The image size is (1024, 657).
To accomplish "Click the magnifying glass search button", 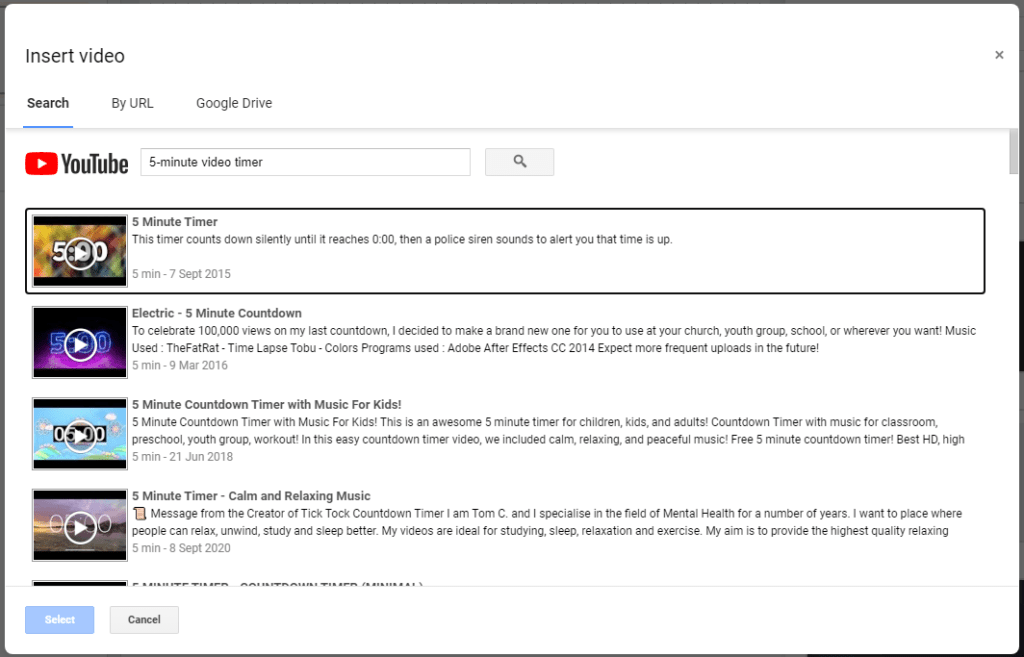I will [x=519, y=162].
